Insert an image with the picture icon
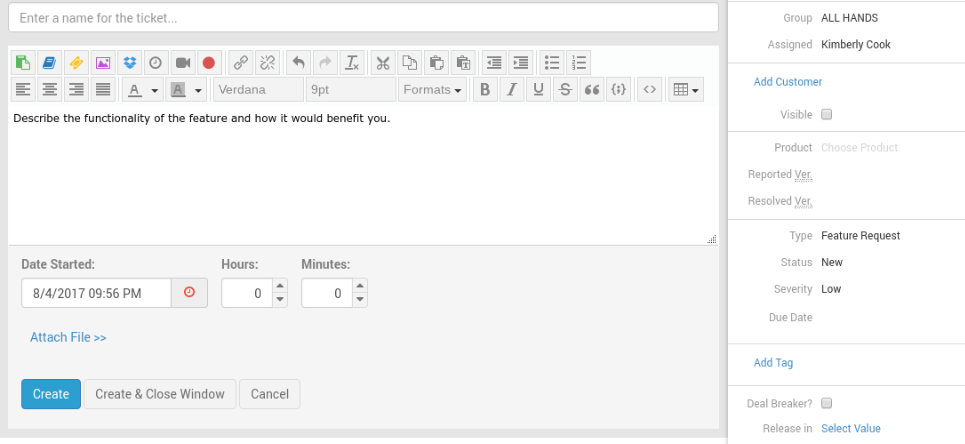965x444 pixels. pos(103,63)
